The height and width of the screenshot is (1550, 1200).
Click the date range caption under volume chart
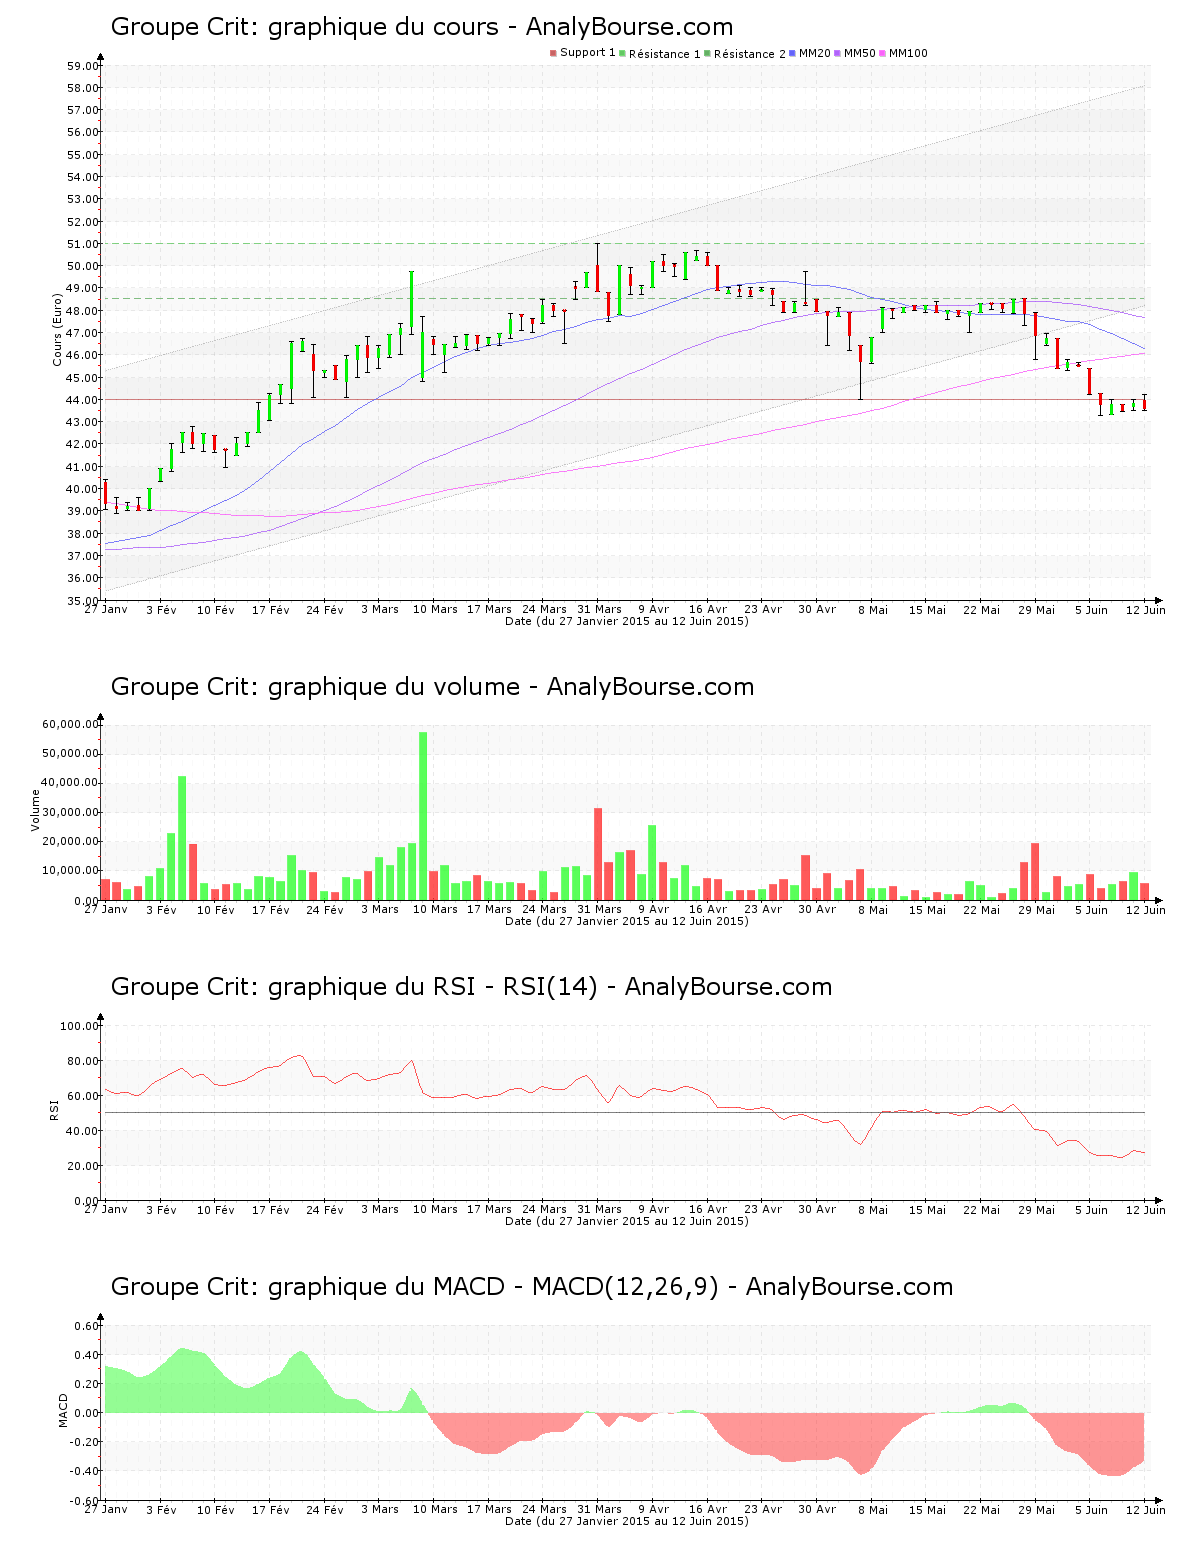[627, 921]
